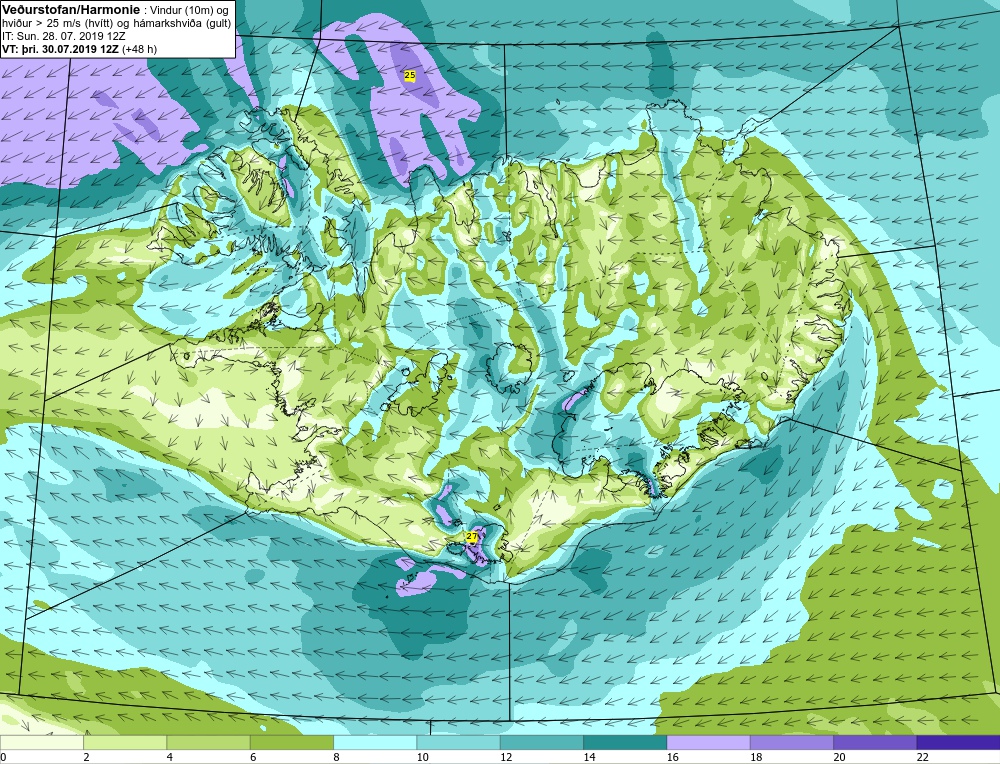Click the legend label 16
1000x764 pixels.
pos(673,757)
